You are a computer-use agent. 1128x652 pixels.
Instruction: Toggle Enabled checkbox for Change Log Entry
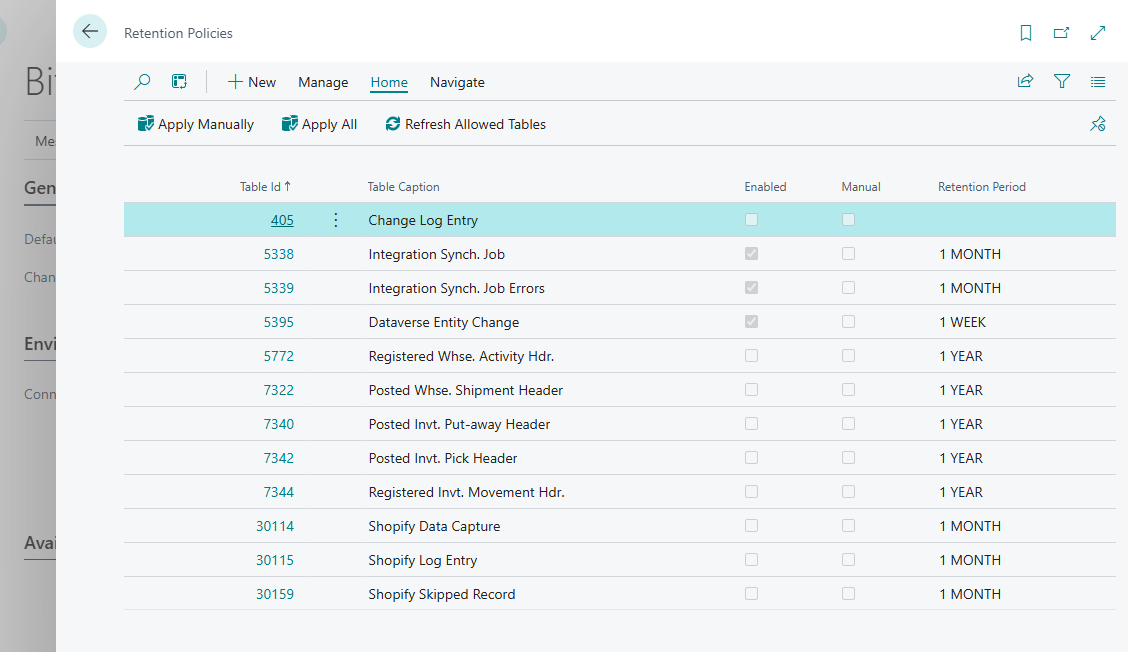(751, 219)
